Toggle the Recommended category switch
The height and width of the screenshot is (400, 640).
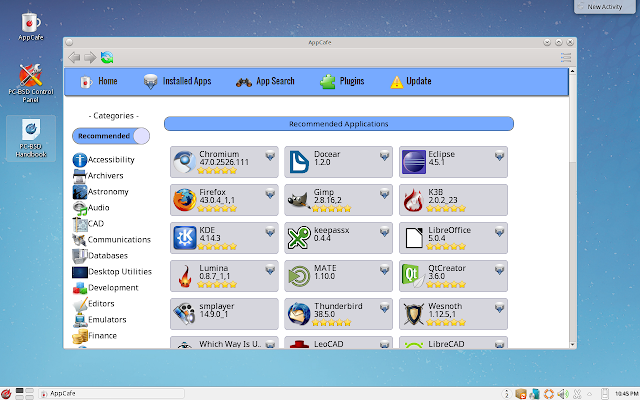pos(111,136)
